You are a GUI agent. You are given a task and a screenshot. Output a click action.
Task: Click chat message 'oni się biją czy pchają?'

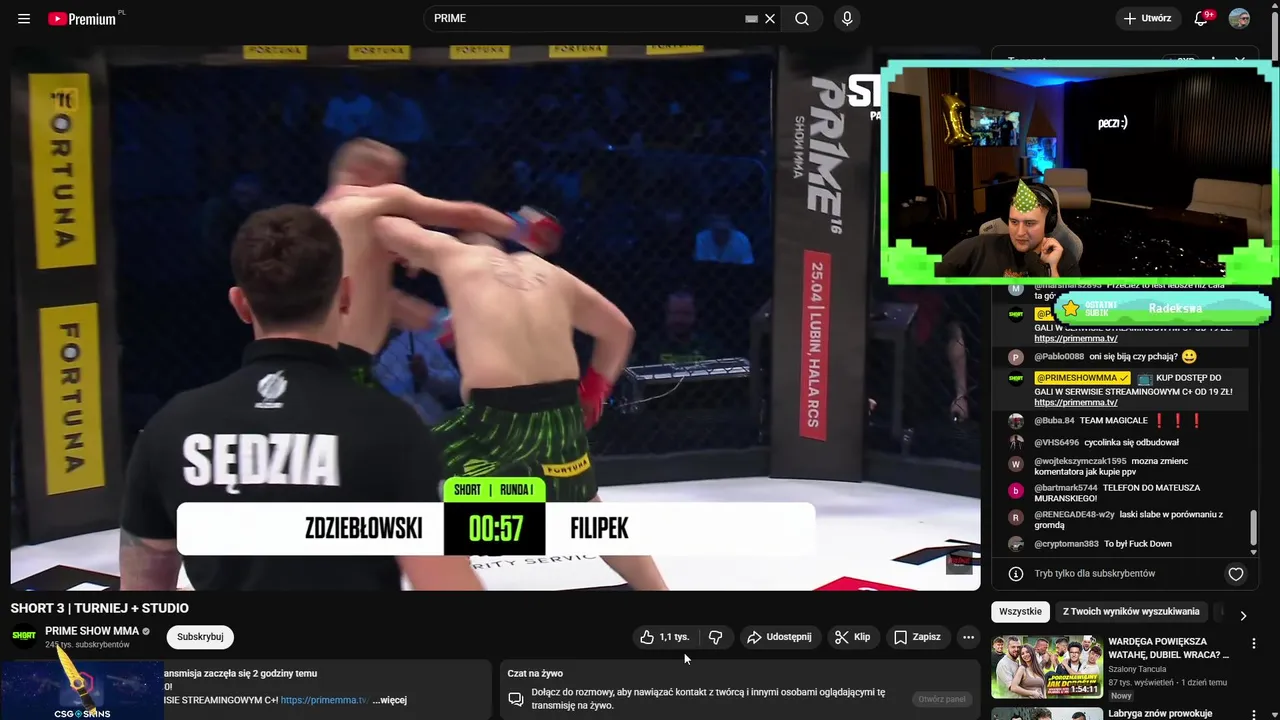coord(1133,357)
